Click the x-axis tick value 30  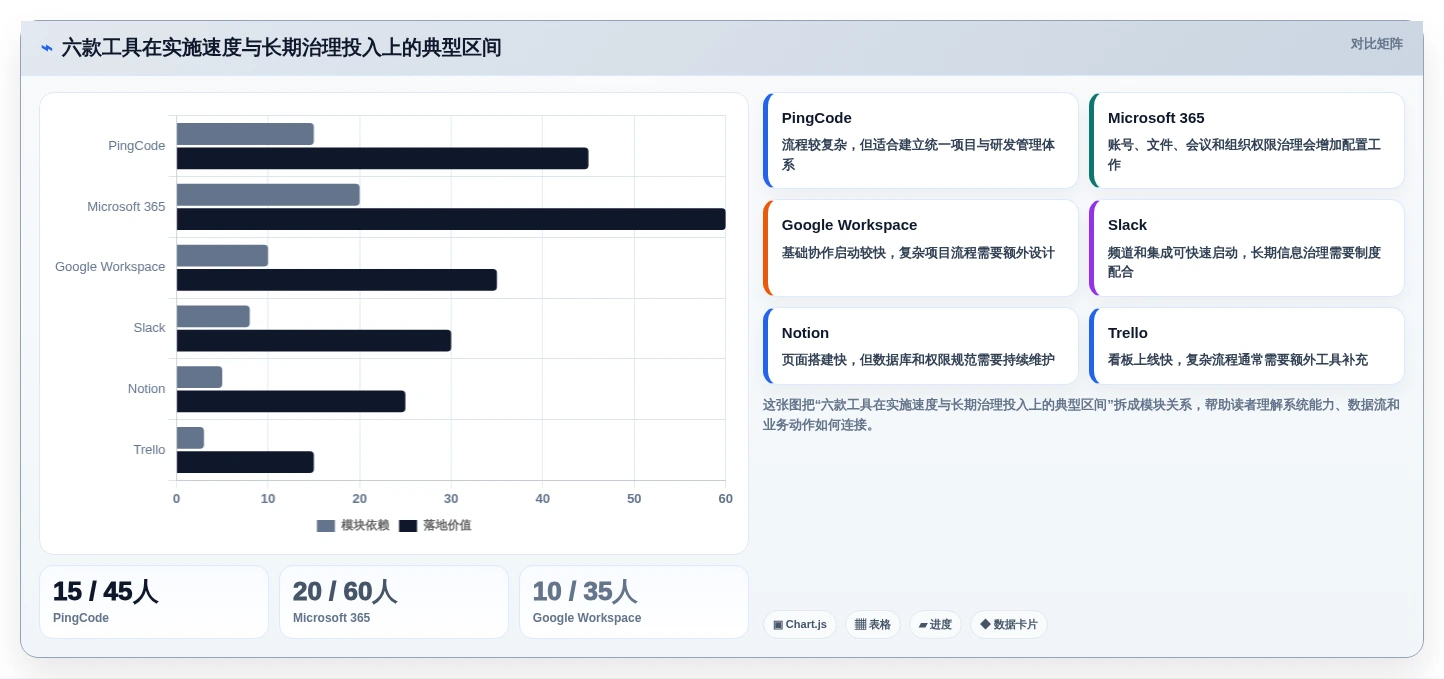click(451, 499)
